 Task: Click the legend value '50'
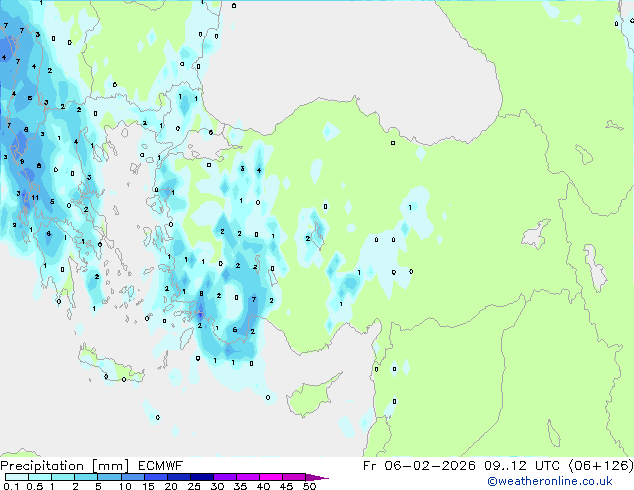tap(309, 486)
